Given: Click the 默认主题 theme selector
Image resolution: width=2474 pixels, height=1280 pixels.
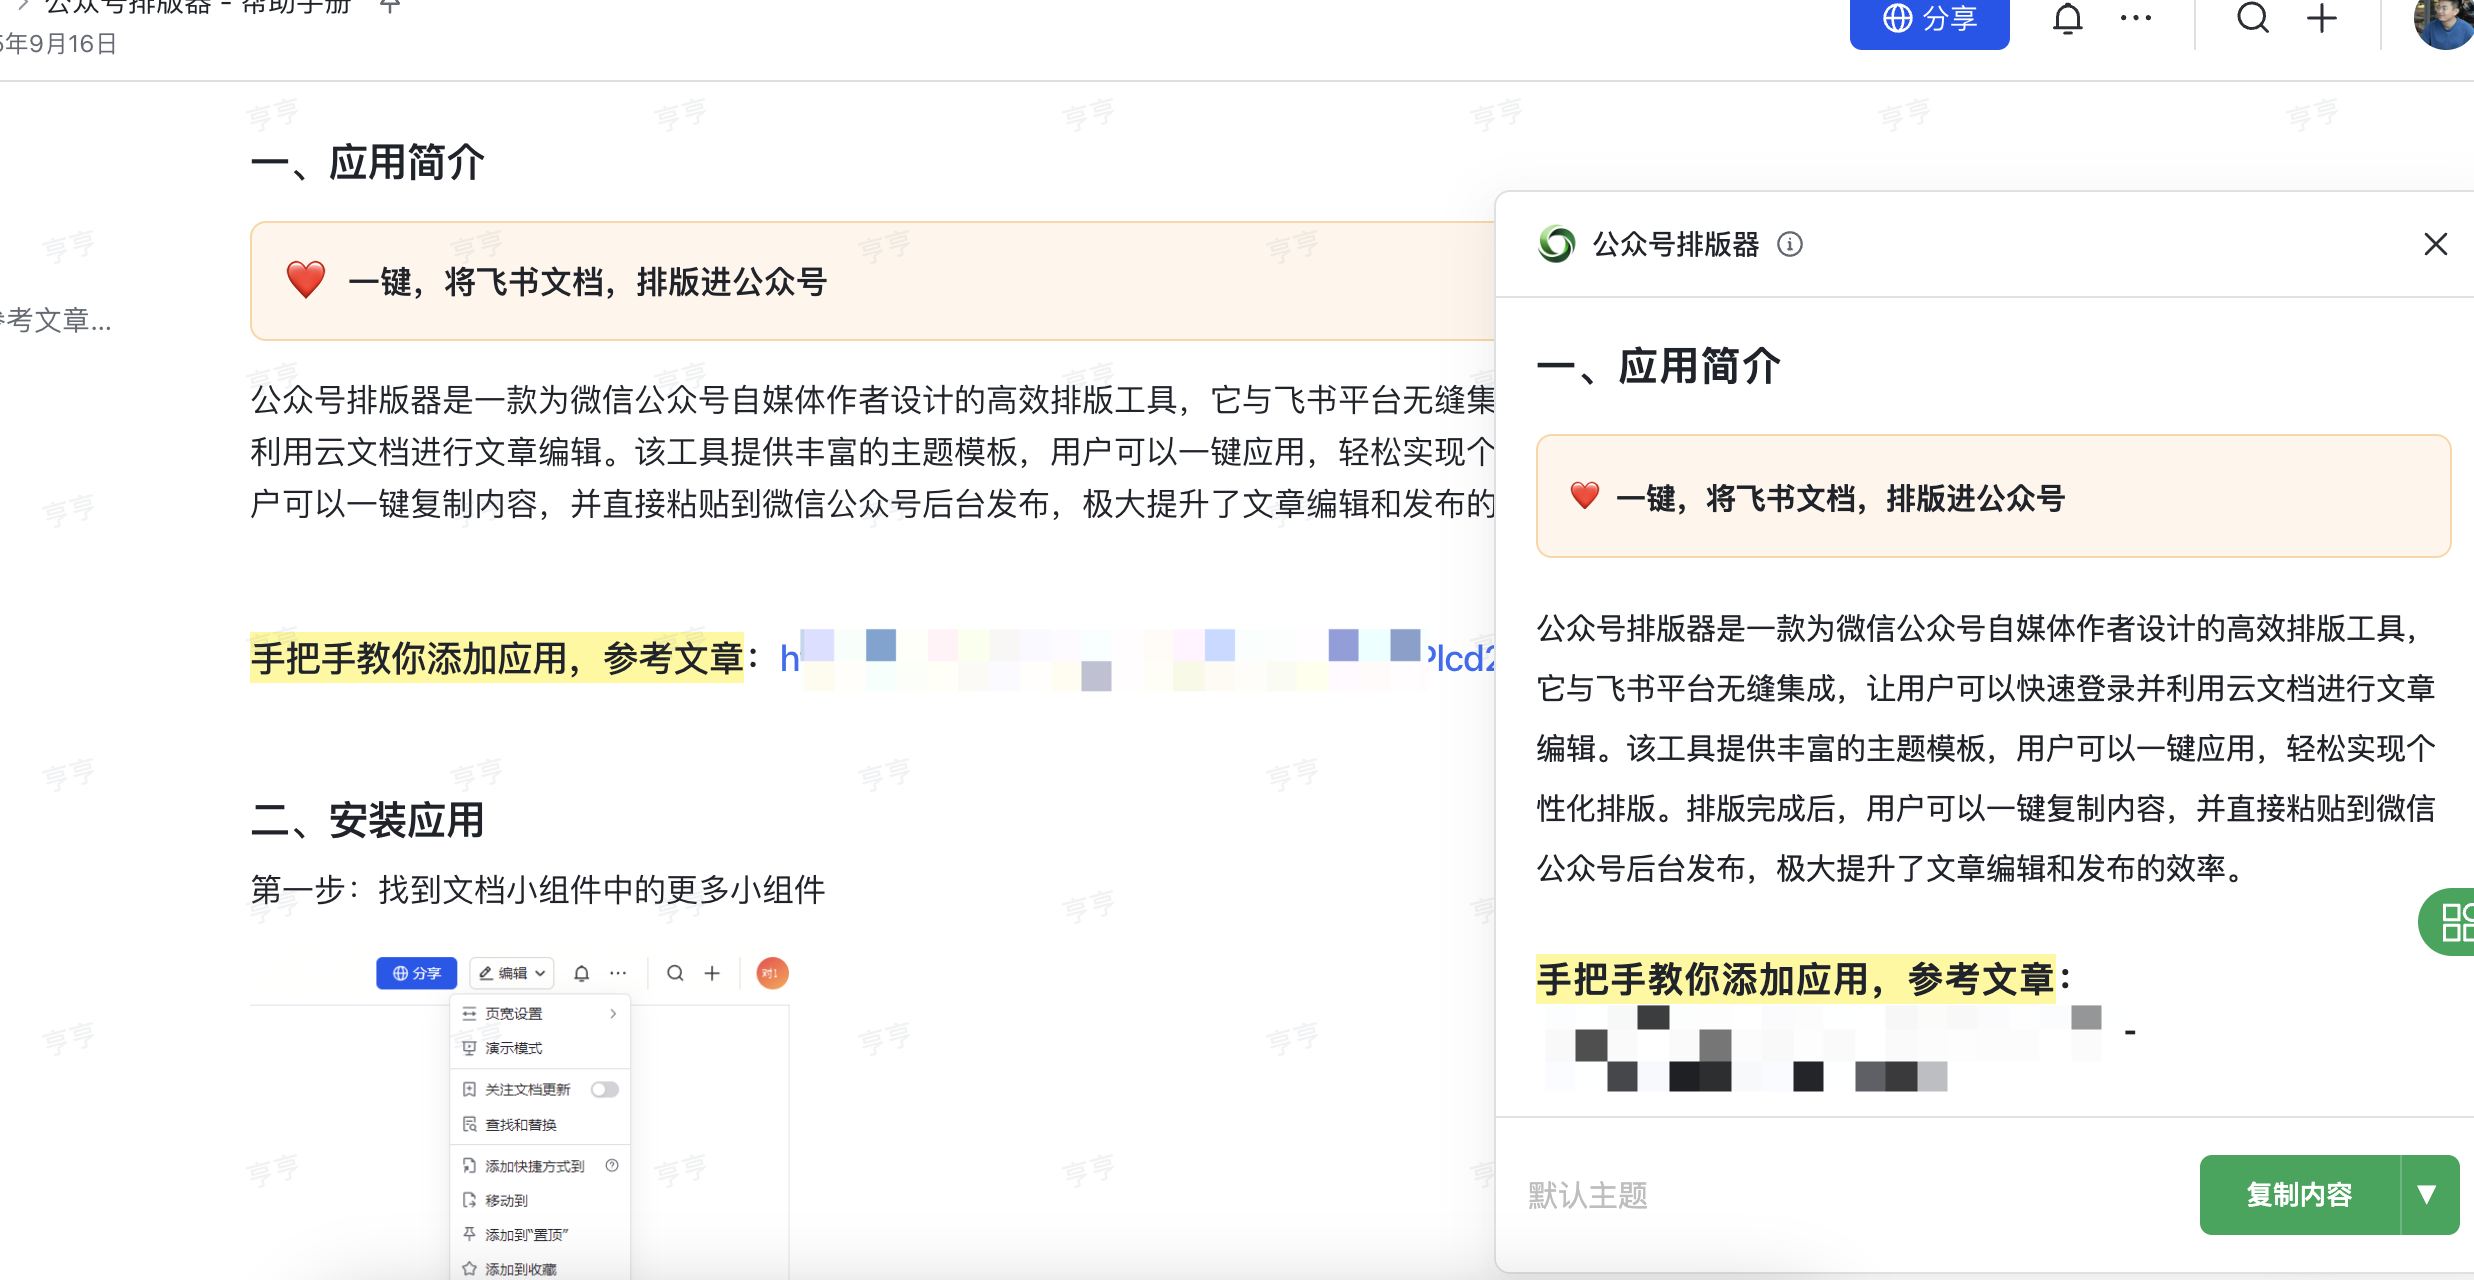Looking at the screenshot, I should point(1587,1195).
